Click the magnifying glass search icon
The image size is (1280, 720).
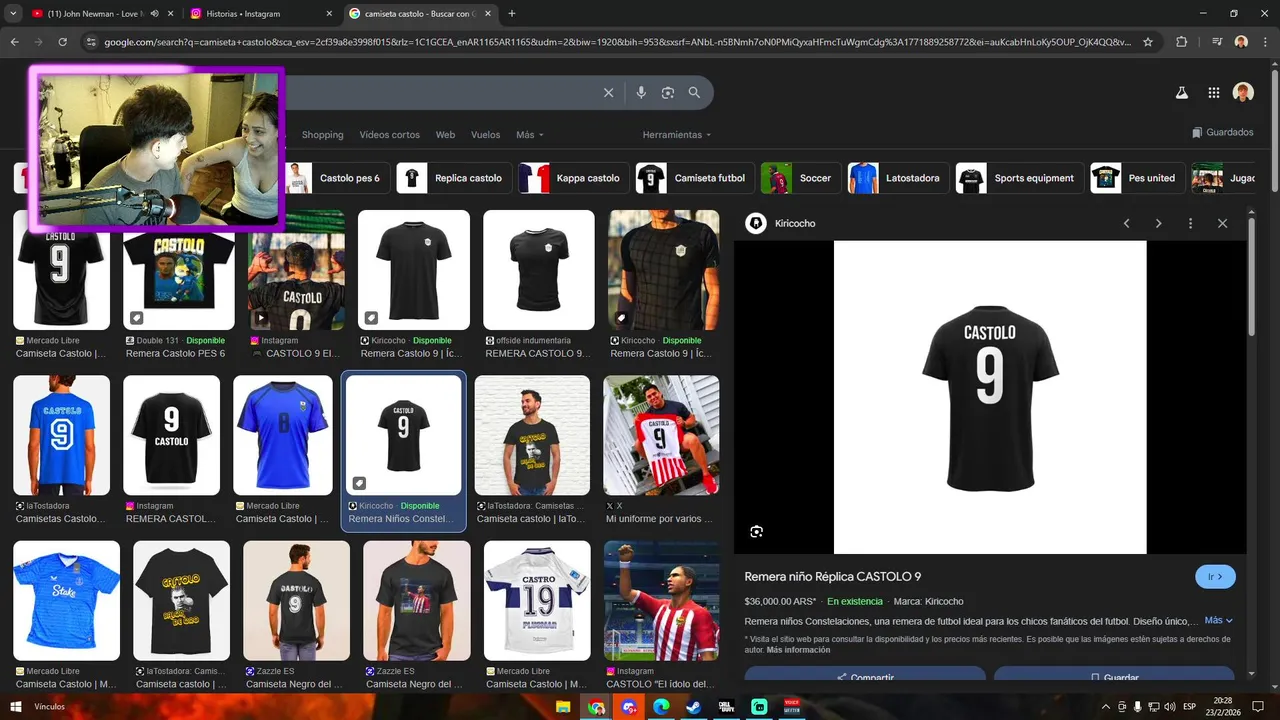pos(695,93)
